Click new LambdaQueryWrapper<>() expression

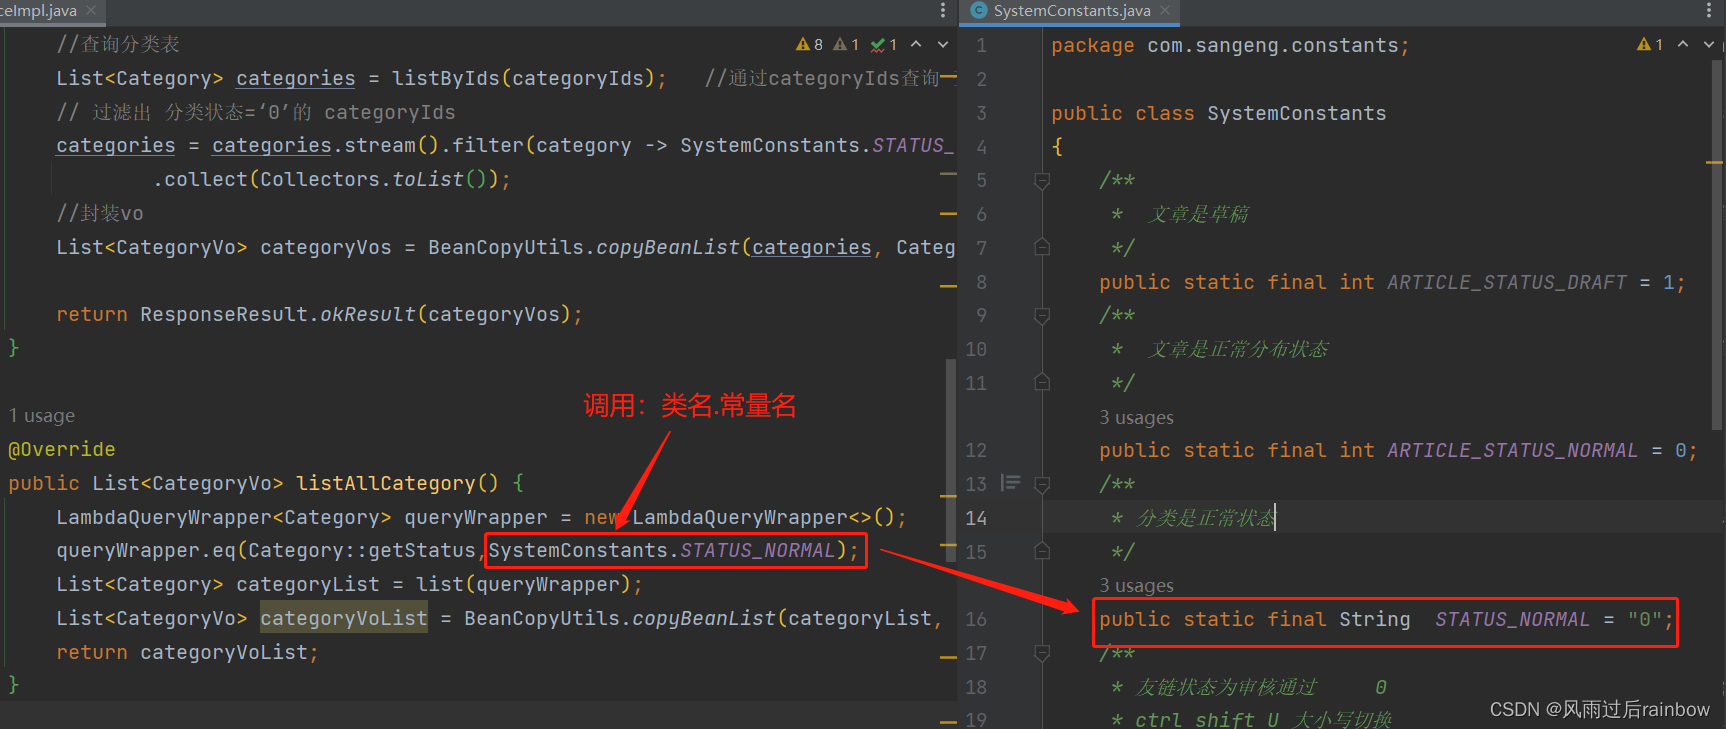(740, 517)
